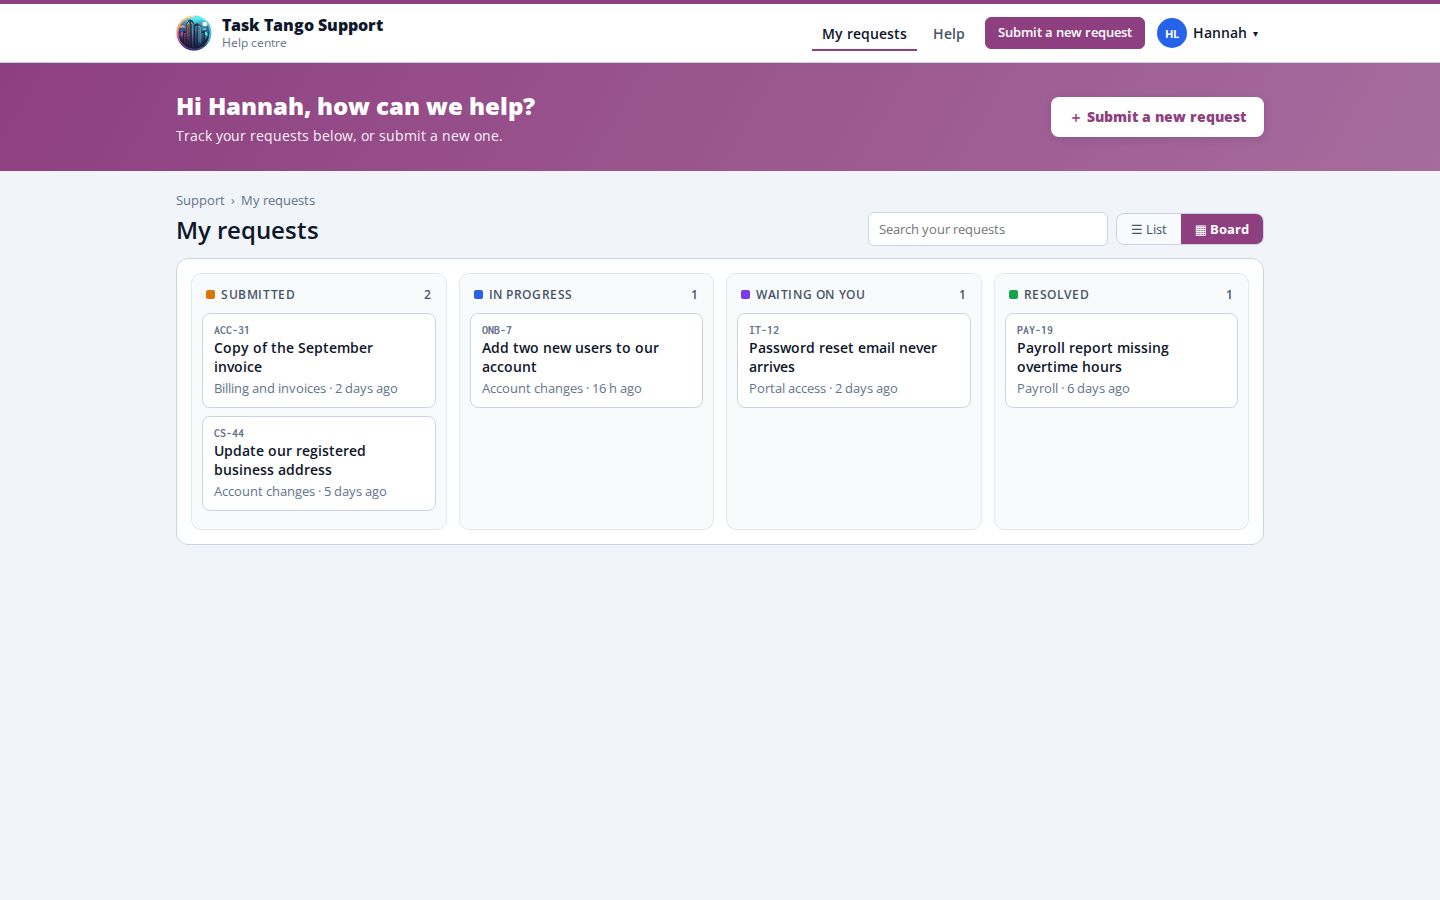Click the My requests breadcrumb

(278, 200)
